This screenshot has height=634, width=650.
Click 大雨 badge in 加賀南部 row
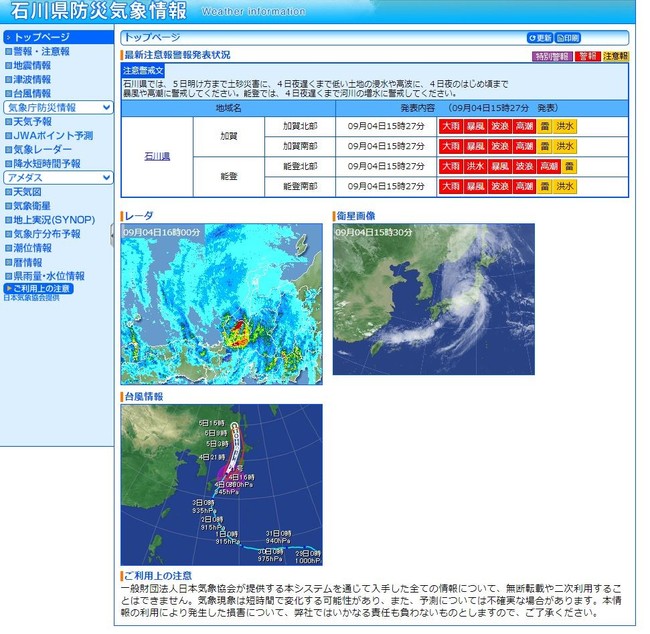pos(450,146)
